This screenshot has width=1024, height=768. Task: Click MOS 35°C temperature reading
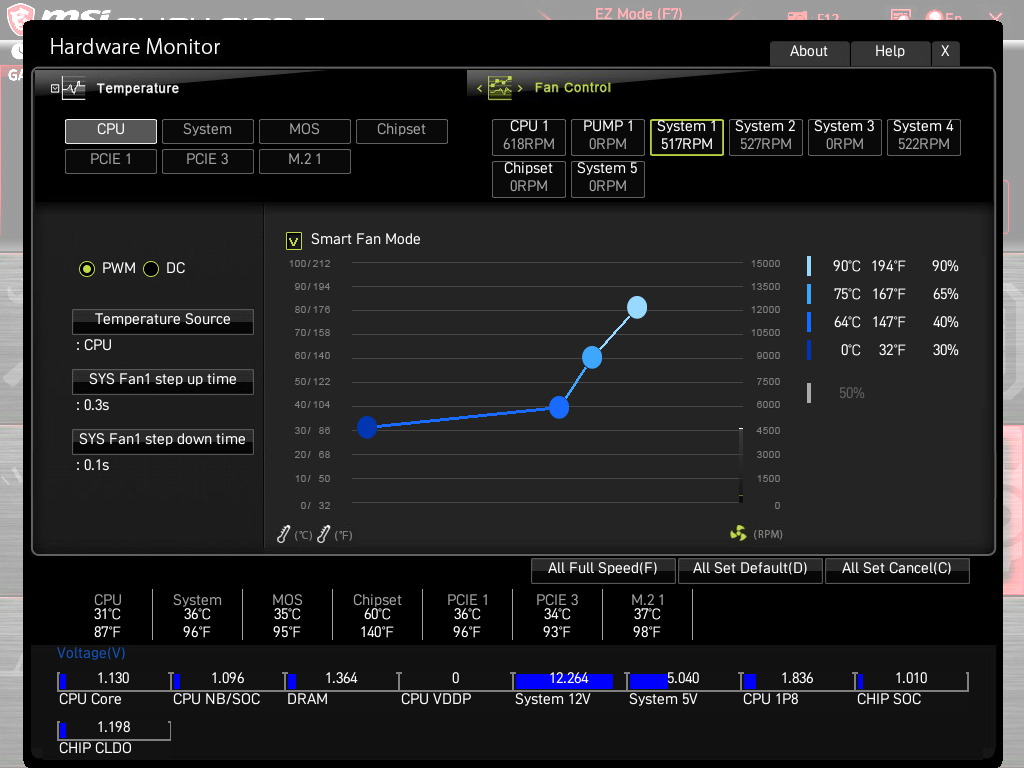point(287,615)
